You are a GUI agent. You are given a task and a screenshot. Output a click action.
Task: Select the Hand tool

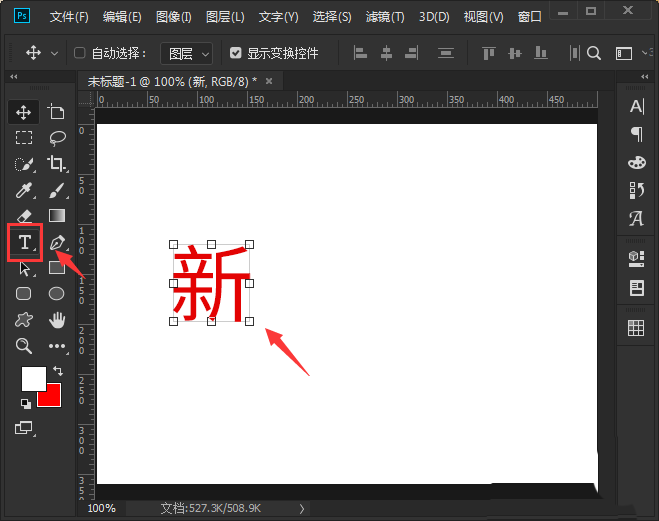(x=56, y=320)
